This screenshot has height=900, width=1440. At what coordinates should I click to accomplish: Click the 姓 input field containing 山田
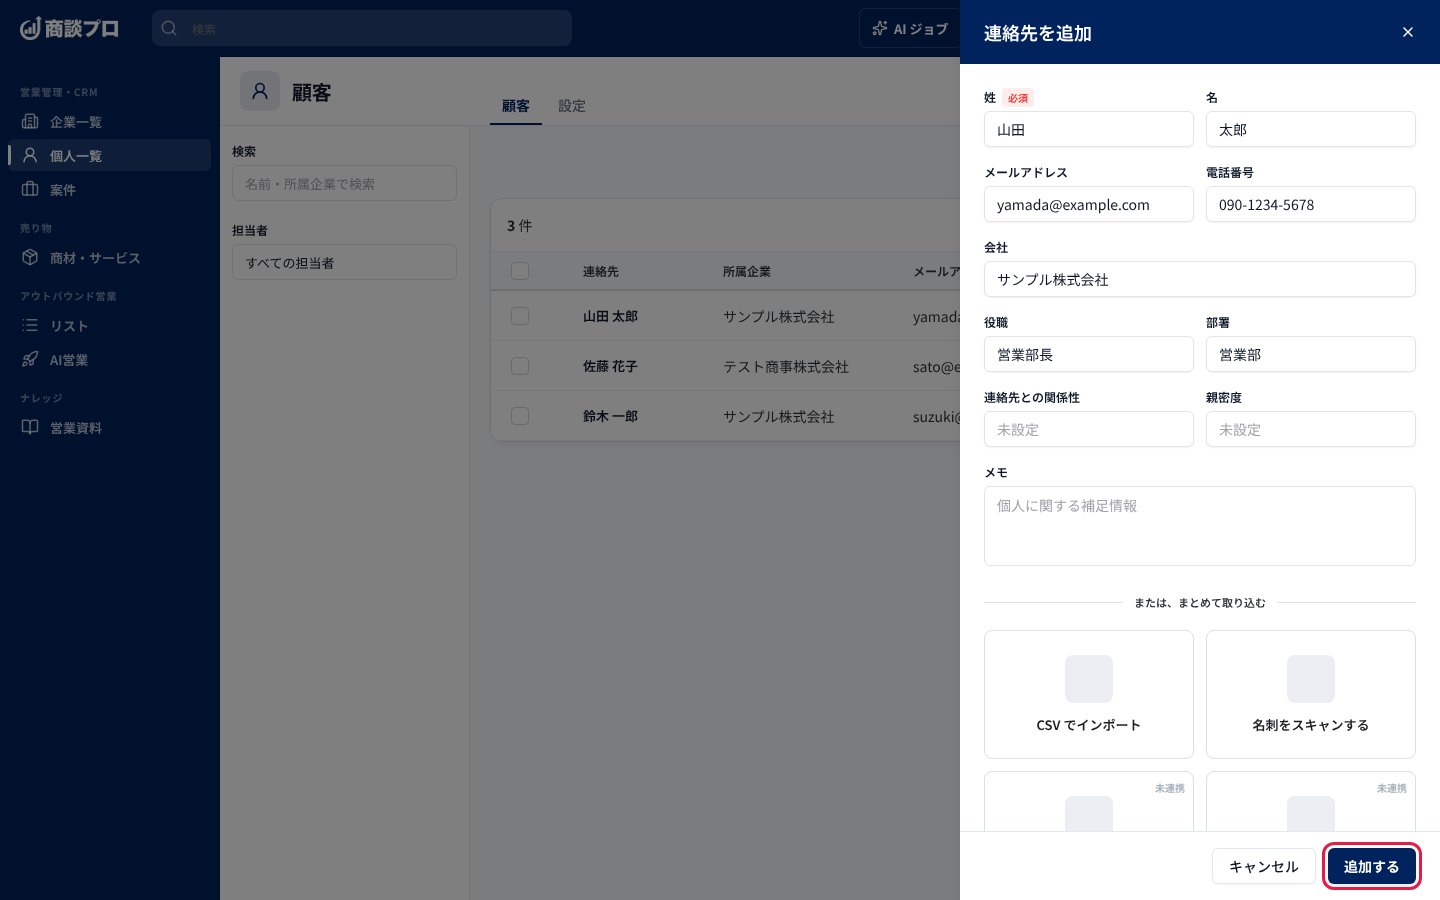[1089, 129]
